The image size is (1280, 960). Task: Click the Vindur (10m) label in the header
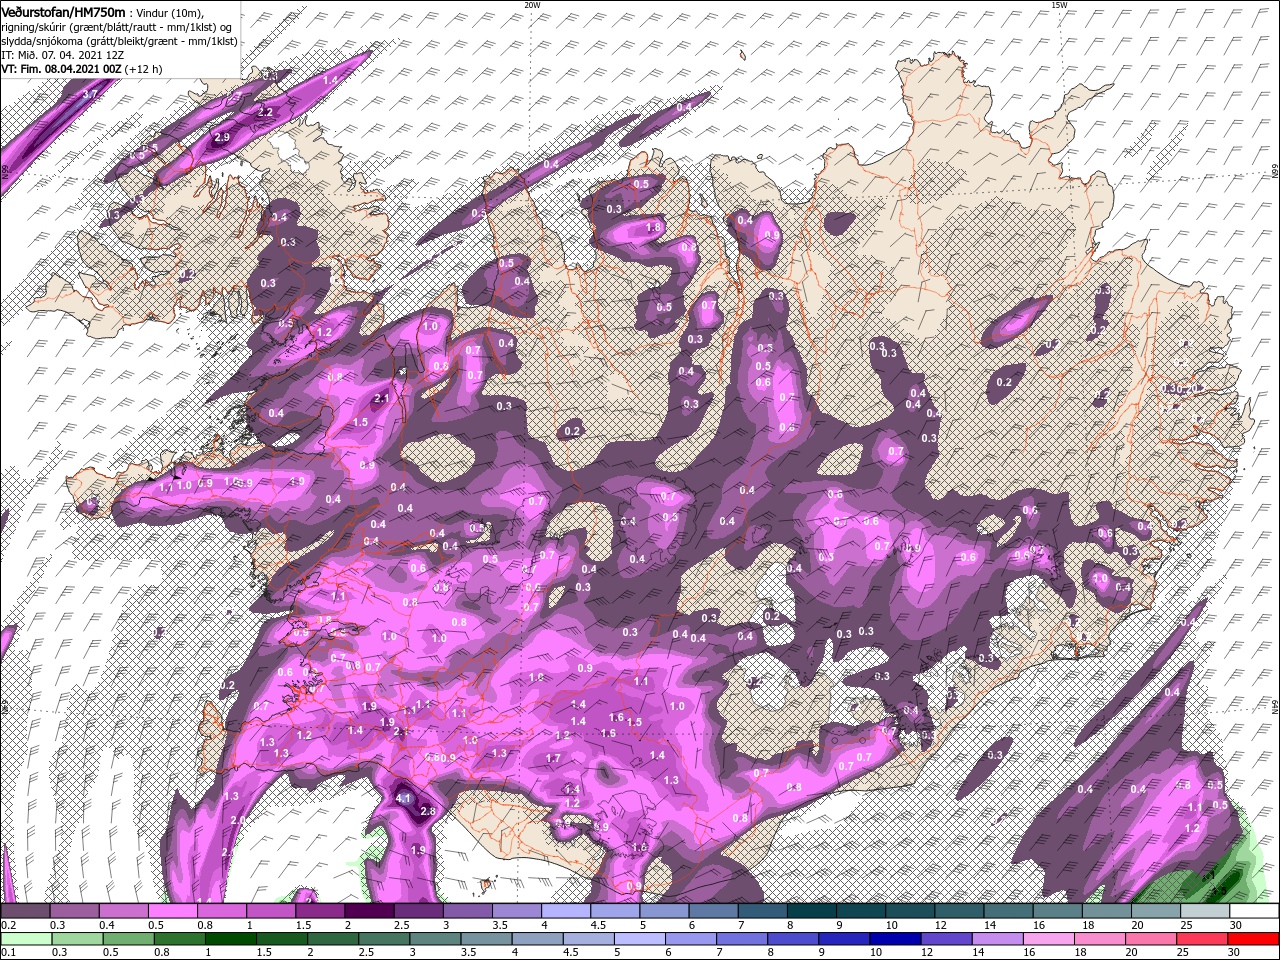(x=171, y=11)
